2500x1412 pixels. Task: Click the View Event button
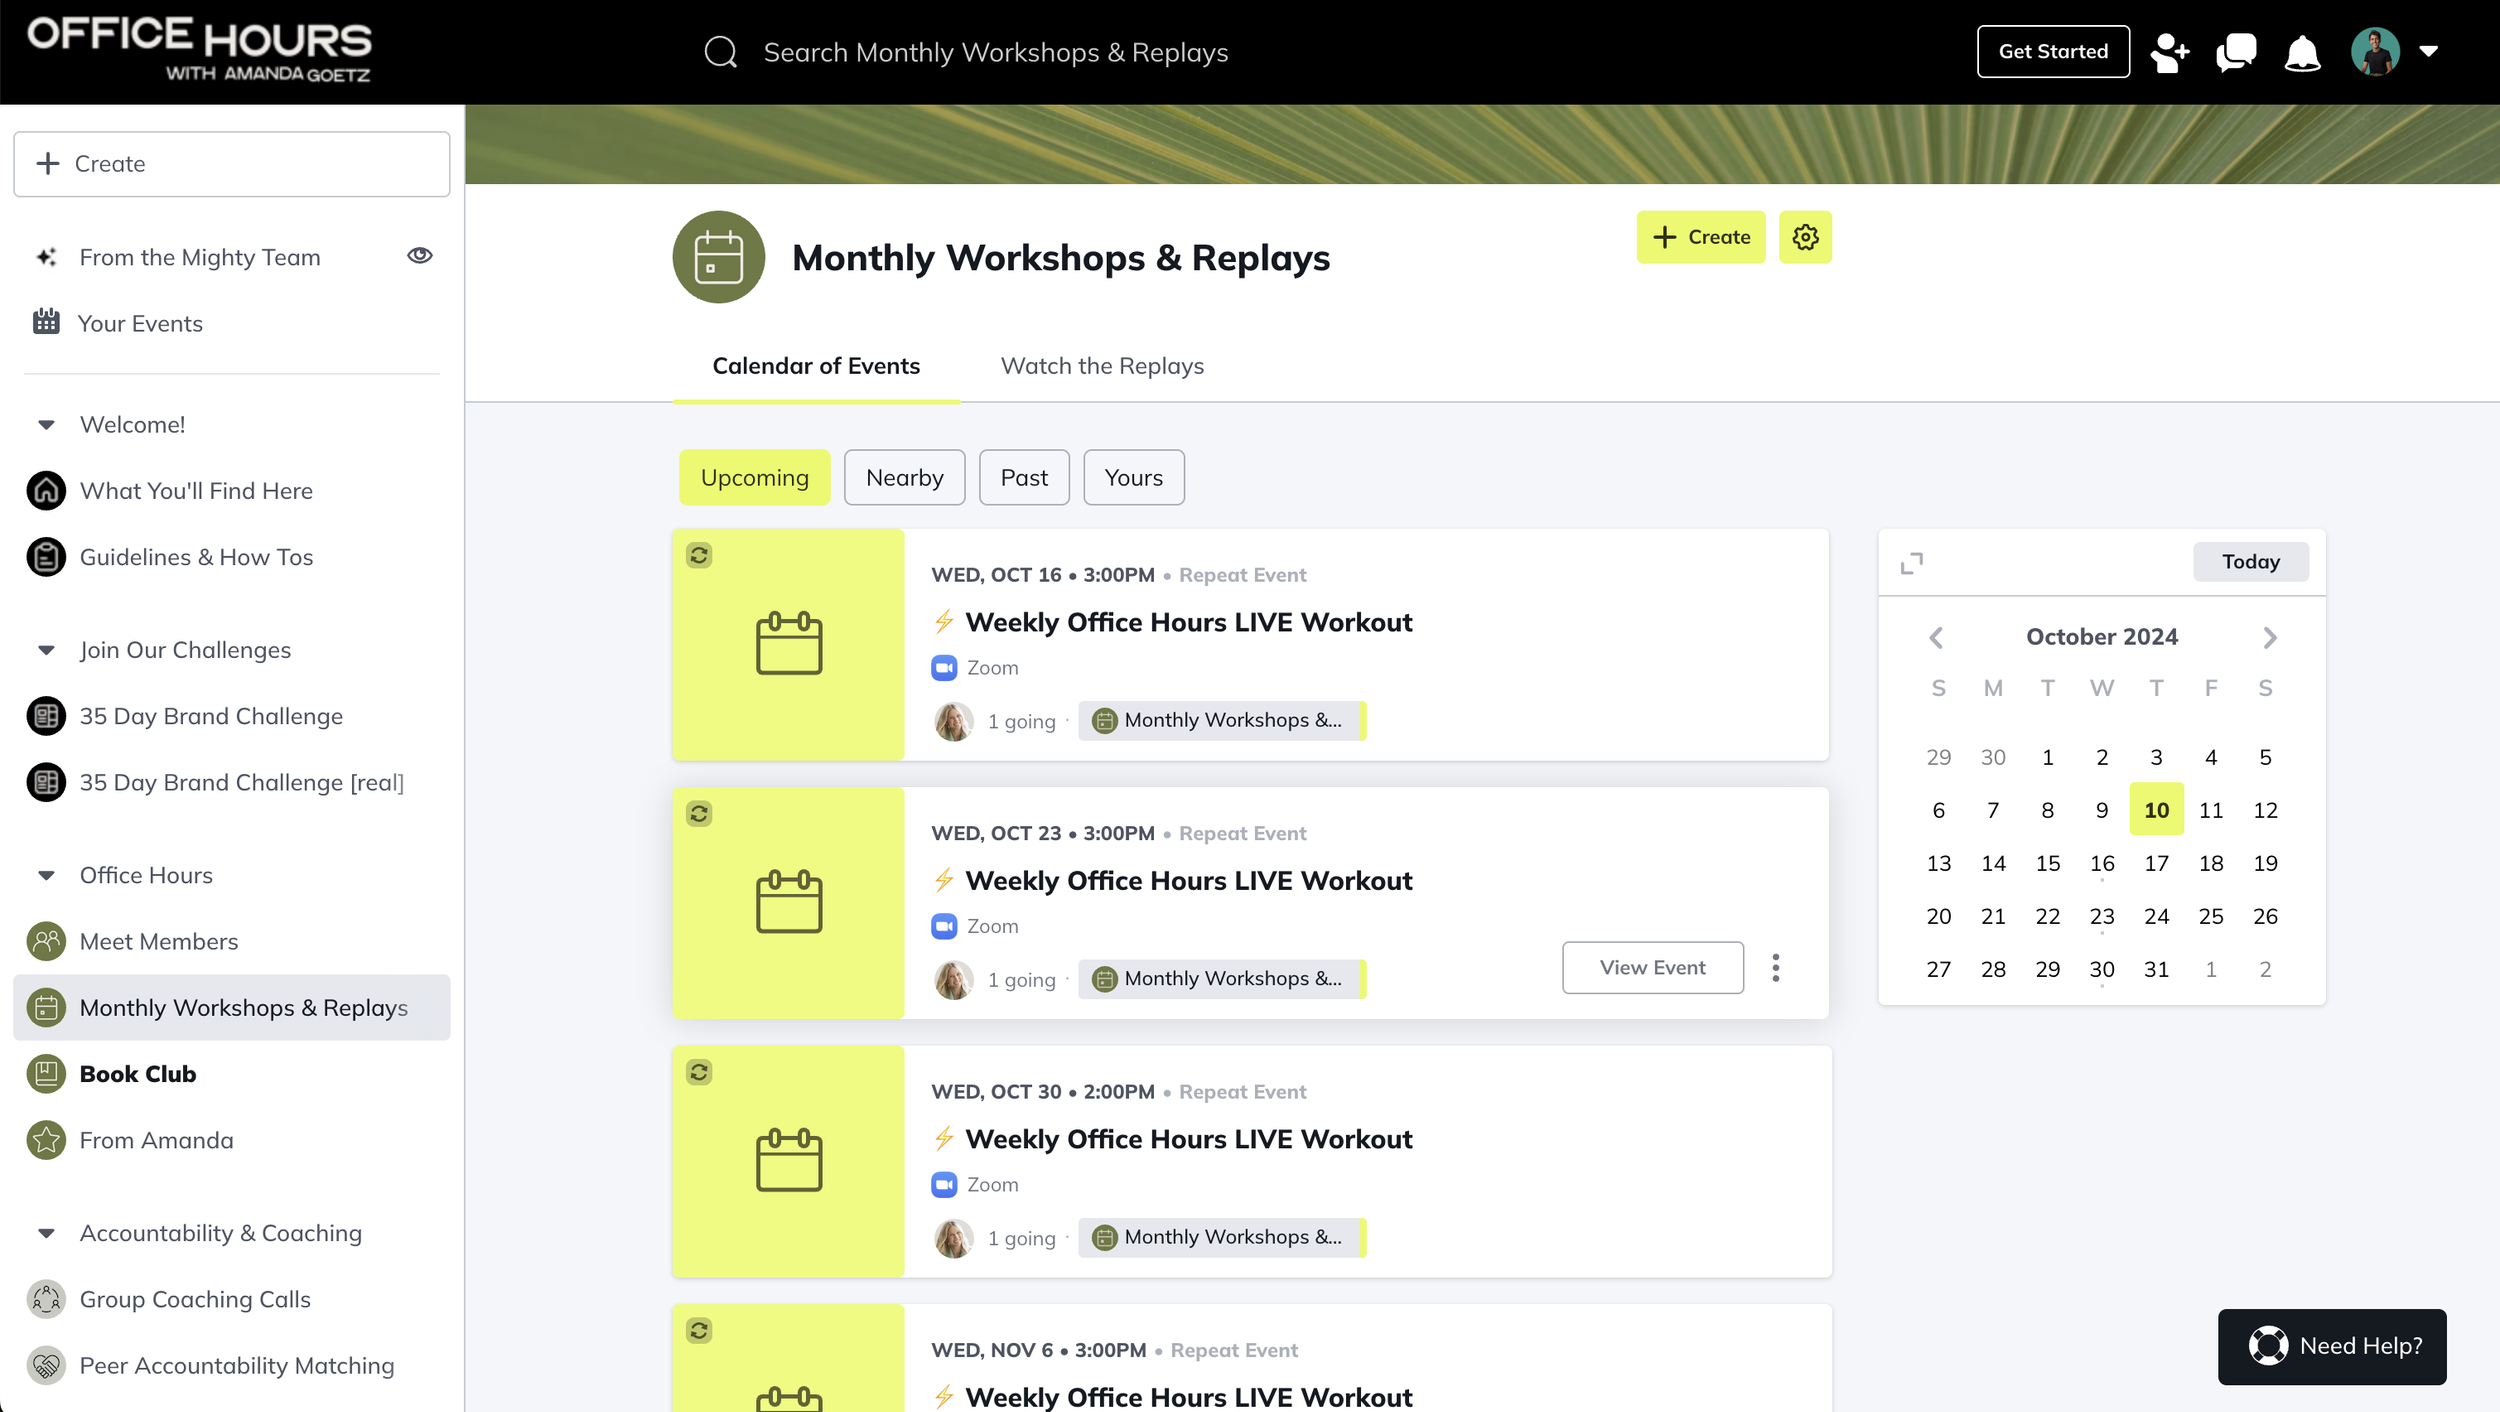tap(1652, 967)
